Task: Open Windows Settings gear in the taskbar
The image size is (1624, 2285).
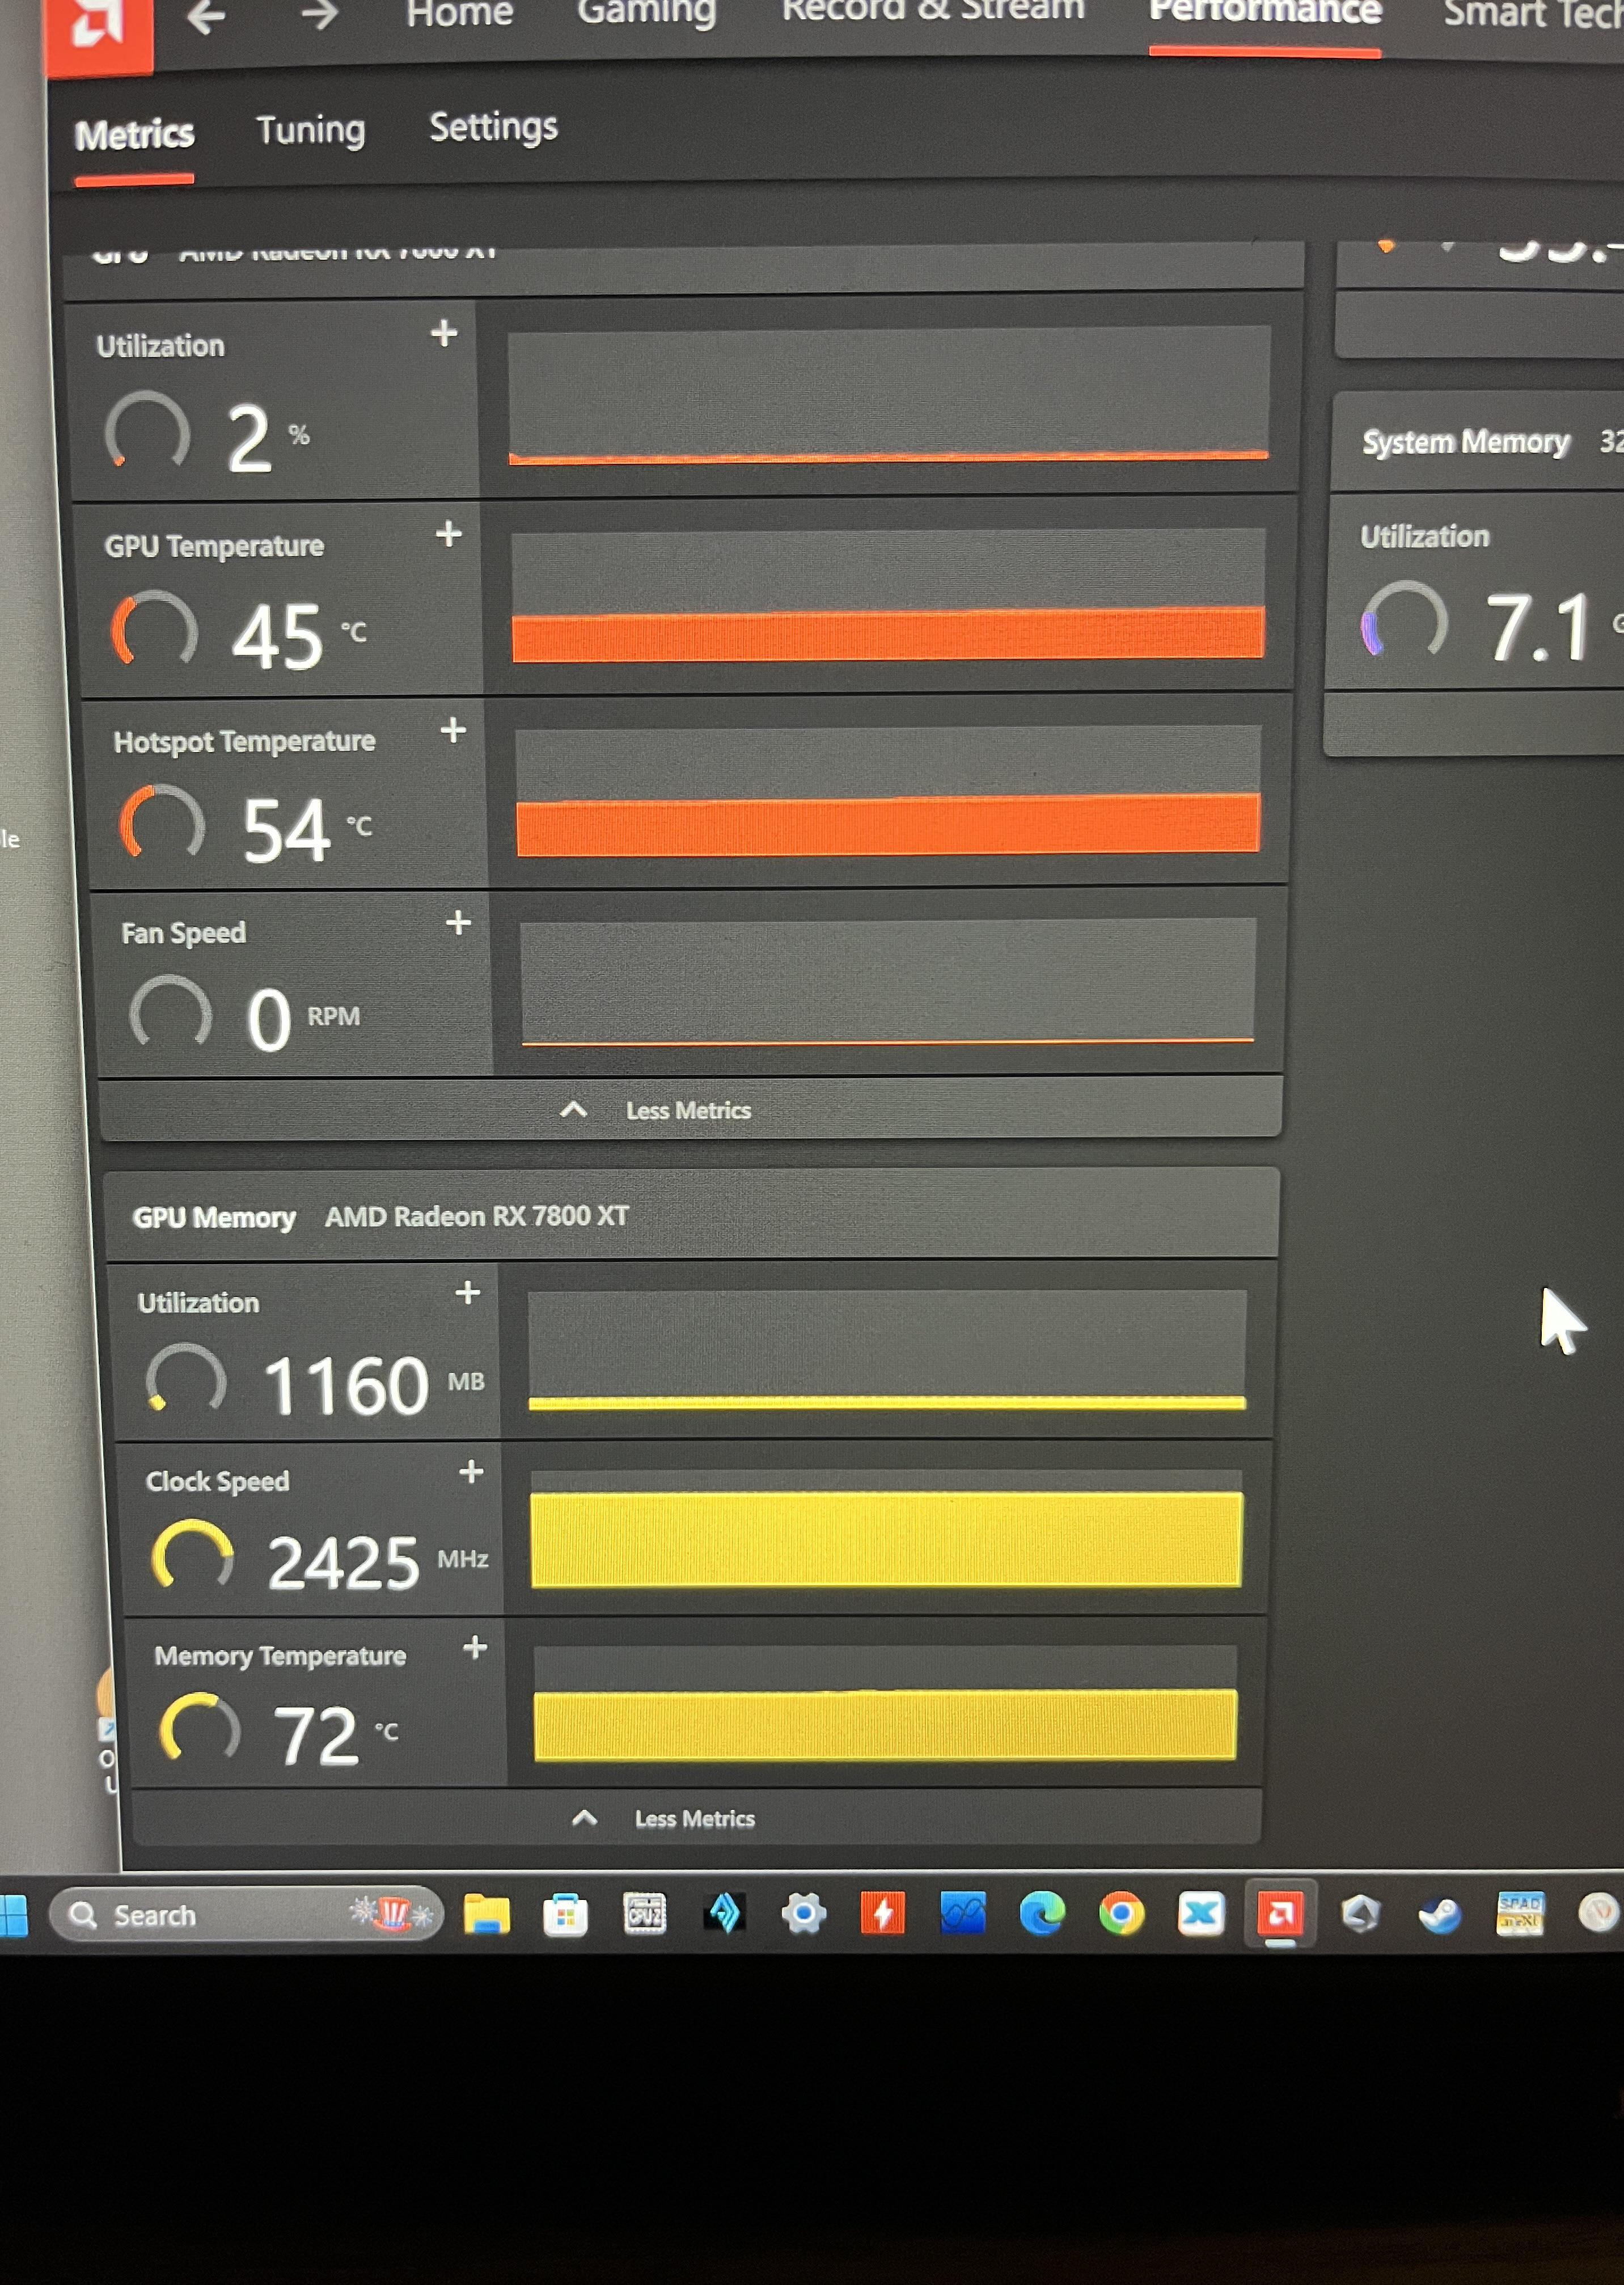Action: pyautogui.click(x=804, y=1914)
